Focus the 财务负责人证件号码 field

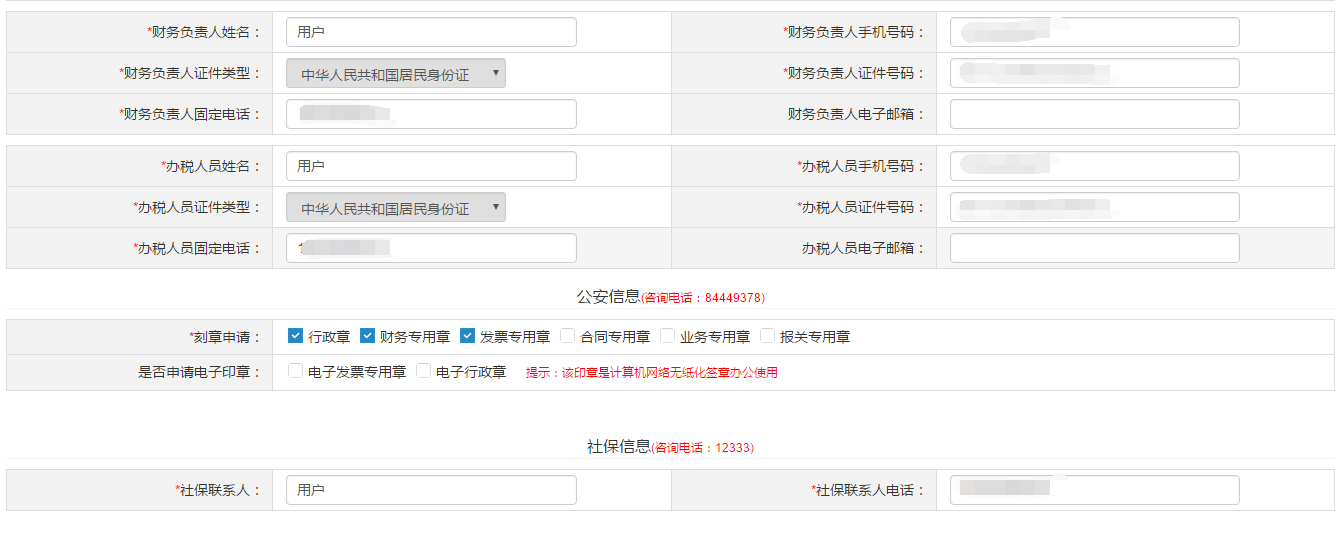(1094, 73)
